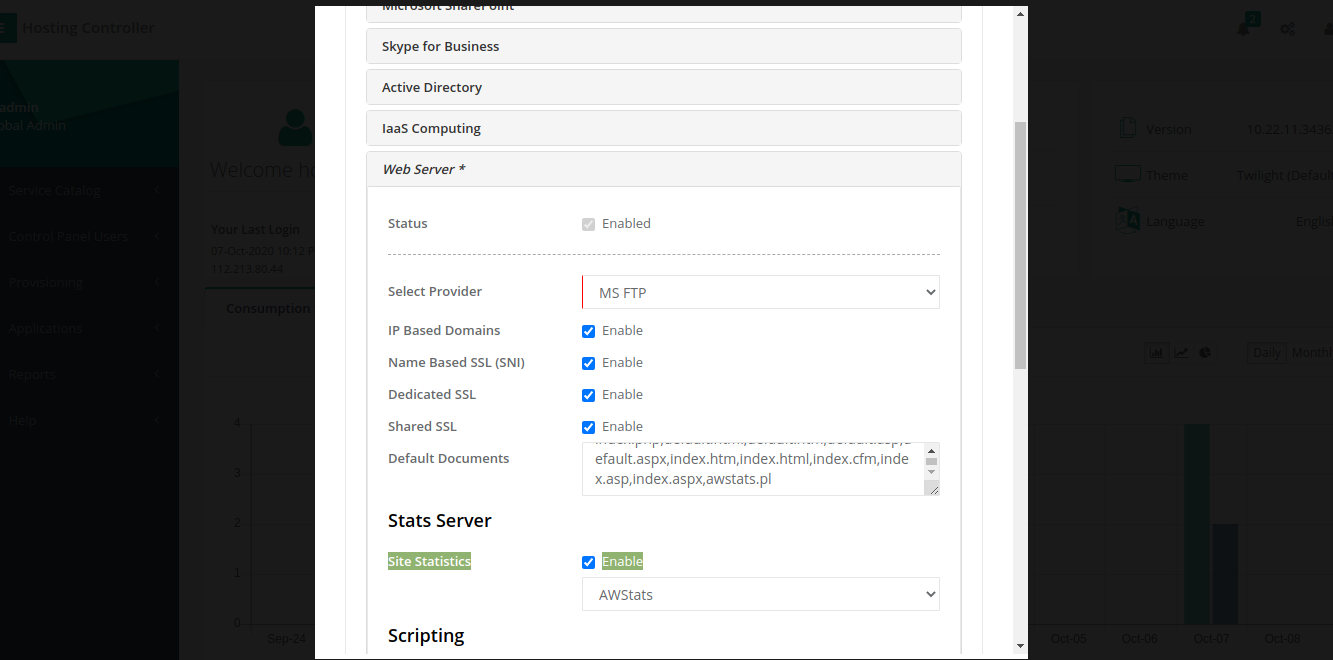
Task: Open the Select Provider MS FTP dropdown
Action: tap(761, 292)
